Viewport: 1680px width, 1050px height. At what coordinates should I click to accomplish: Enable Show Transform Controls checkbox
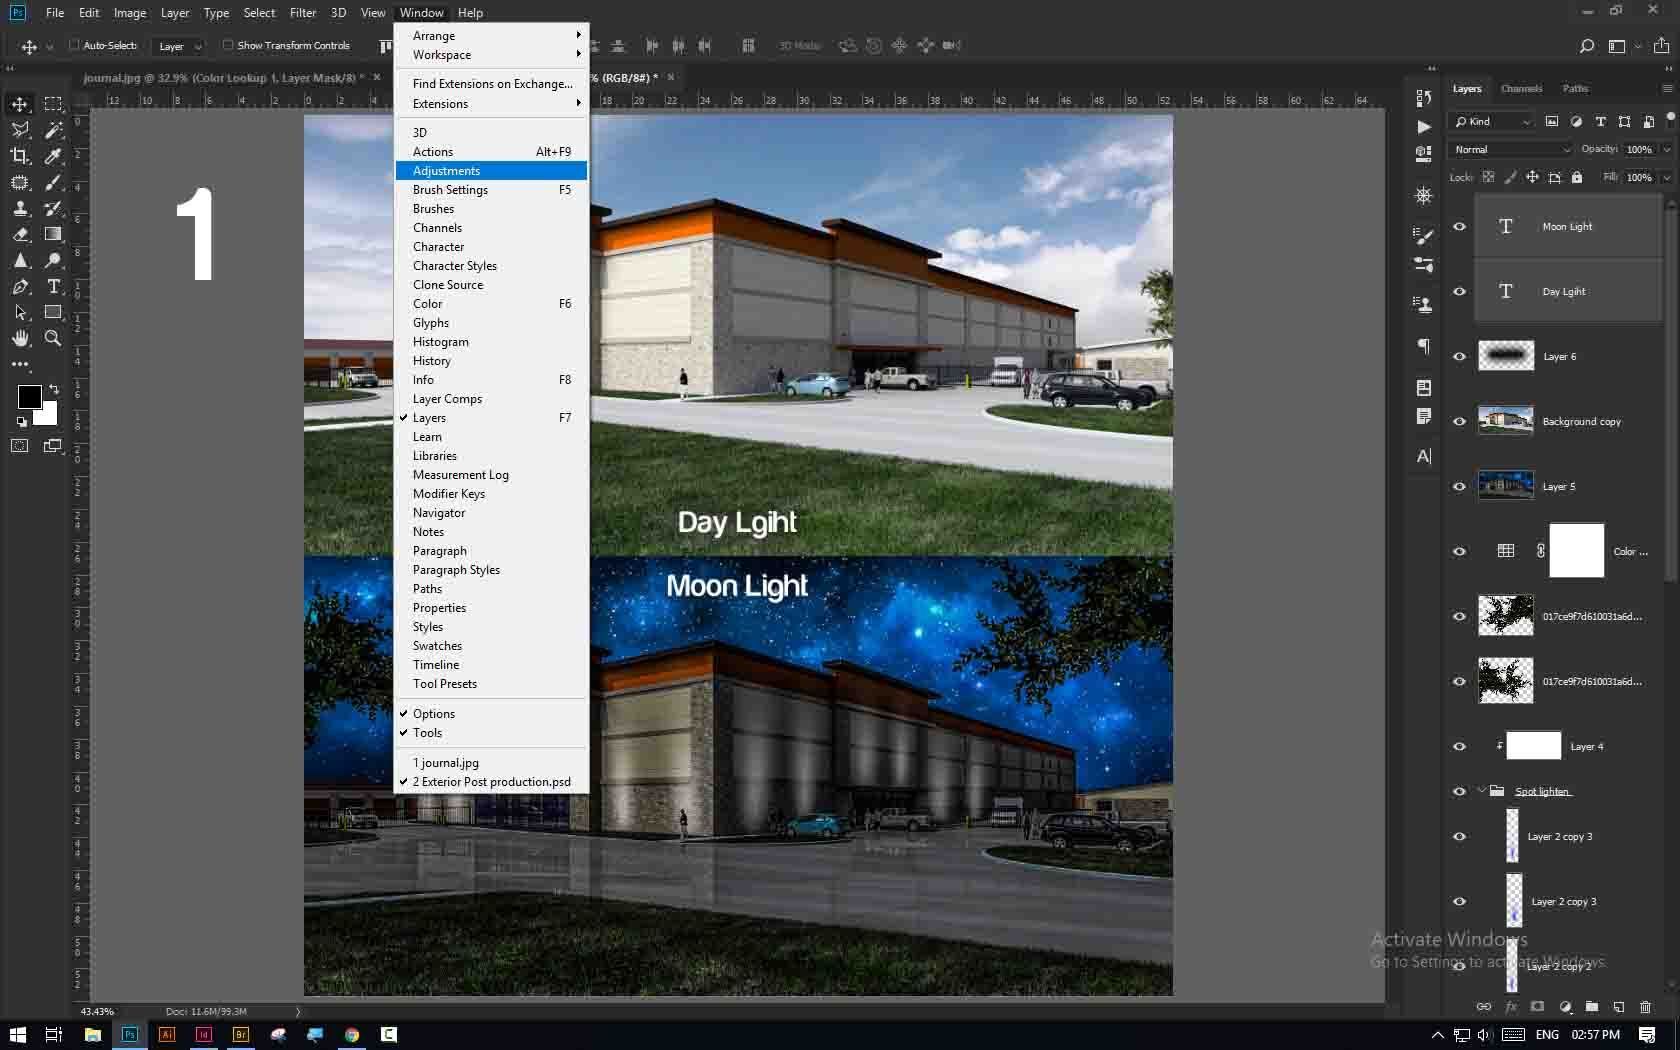pos(228,45)
